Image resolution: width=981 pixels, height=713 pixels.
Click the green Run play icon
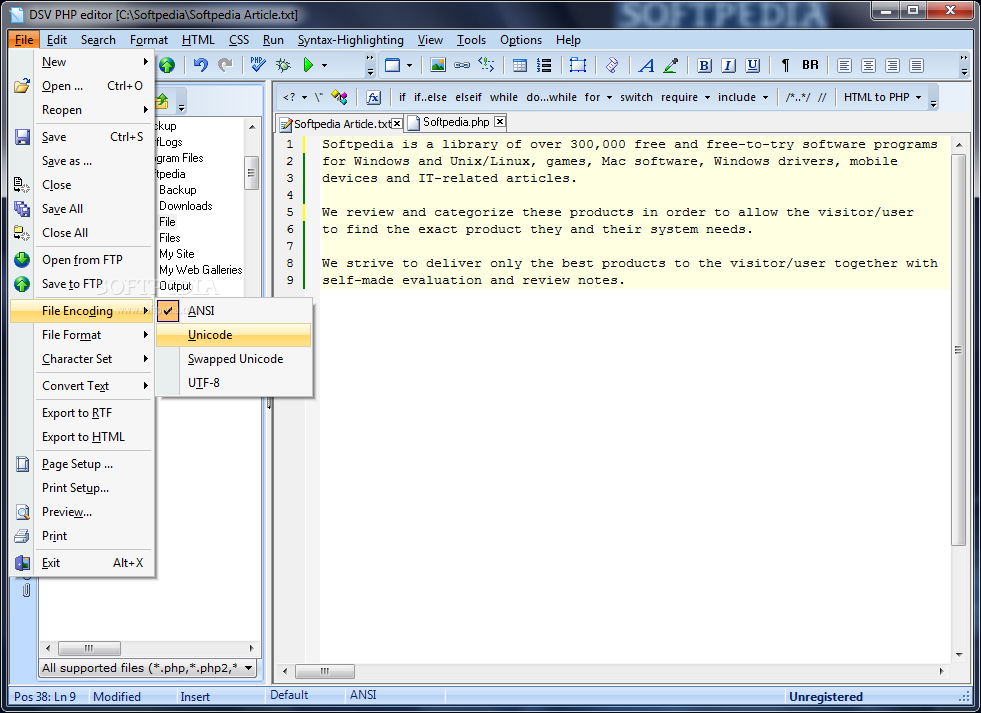(308, 65)
